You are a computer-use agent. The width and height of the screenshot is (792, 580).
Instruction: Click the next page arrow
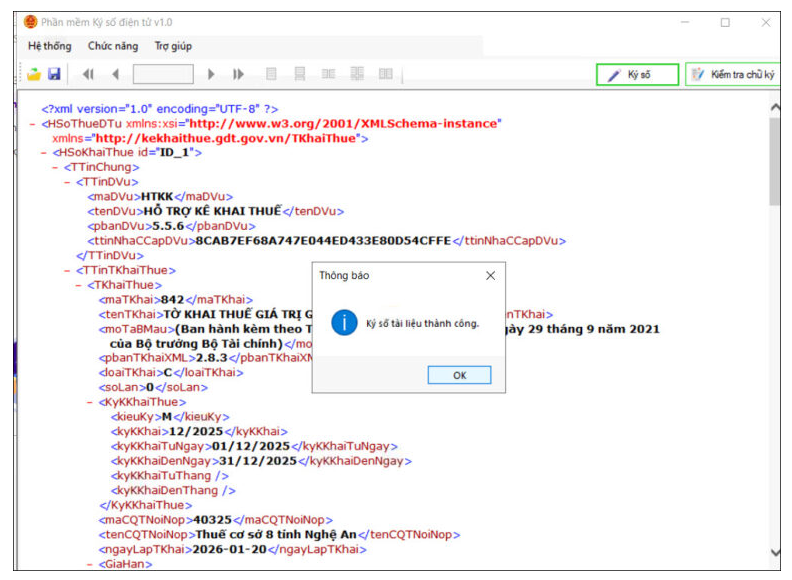[211, 74]
